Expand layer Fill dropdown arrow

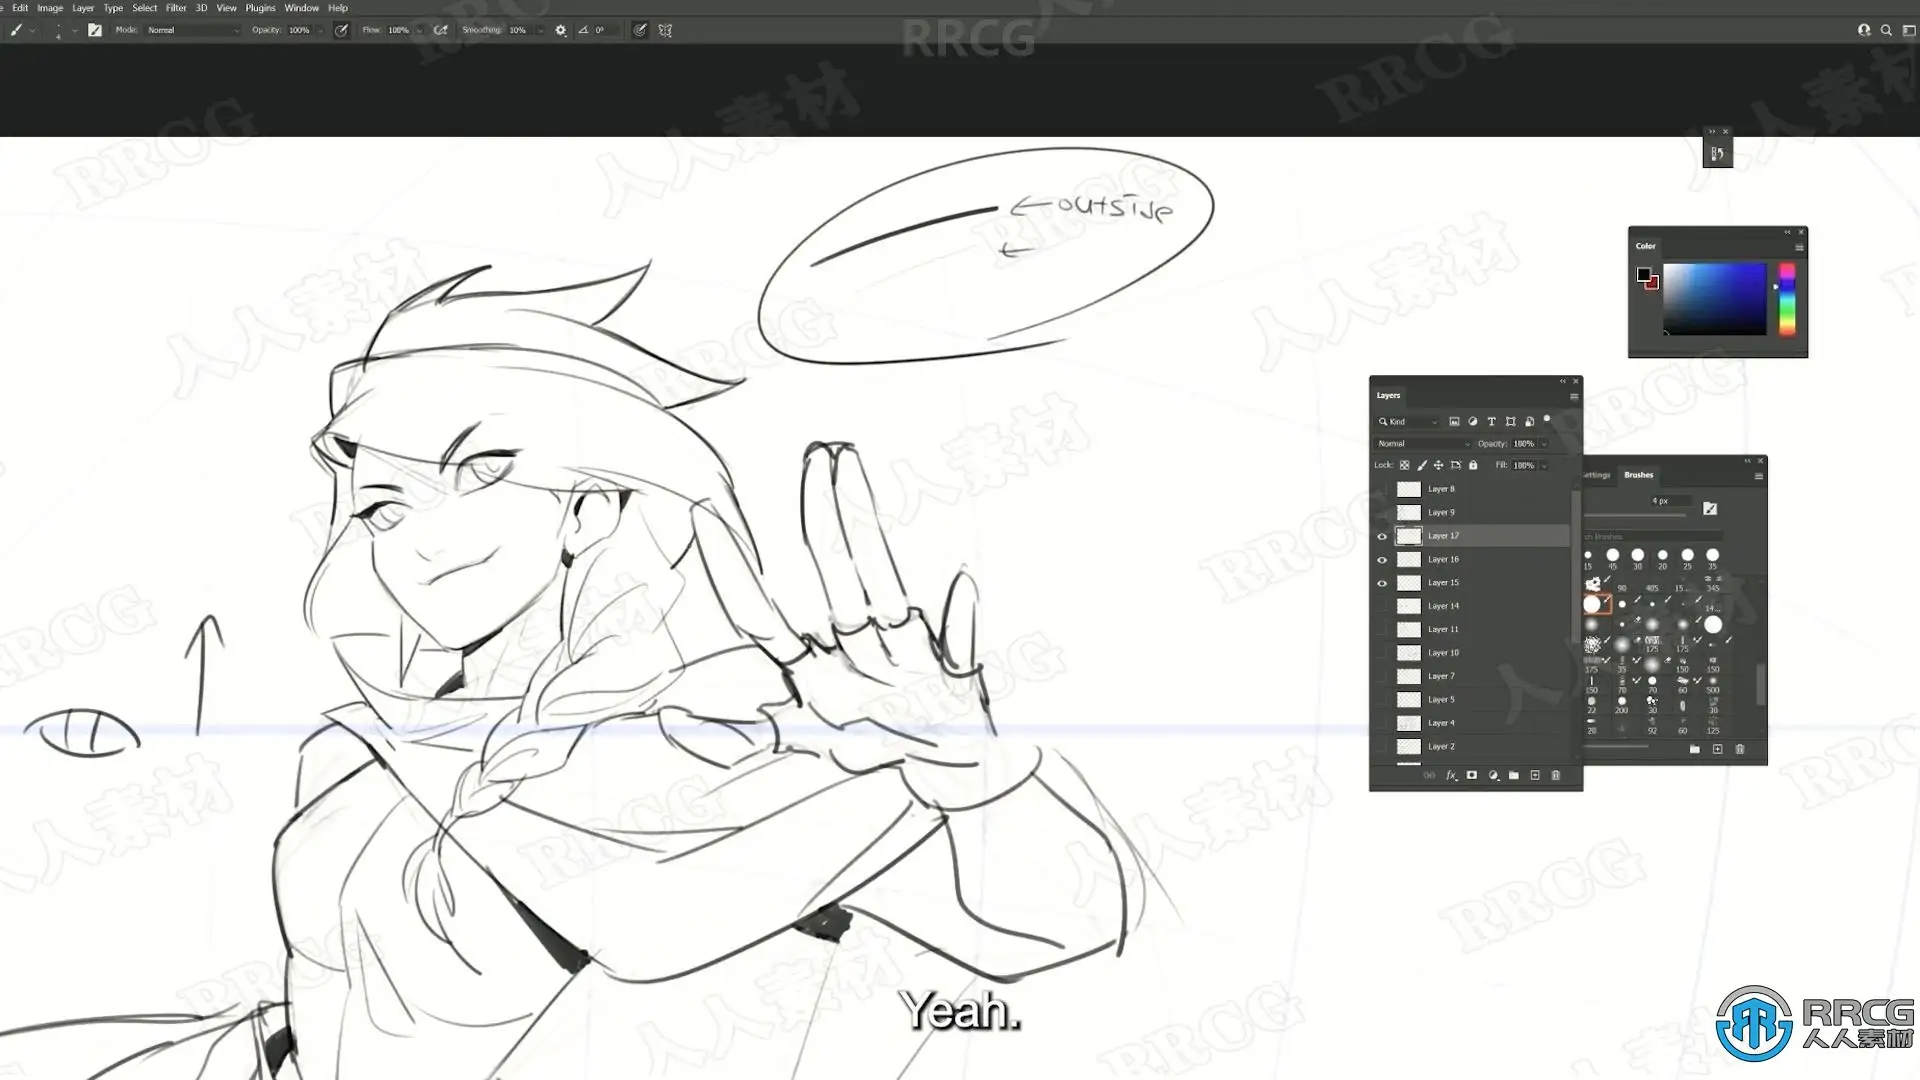[1544, 466]
